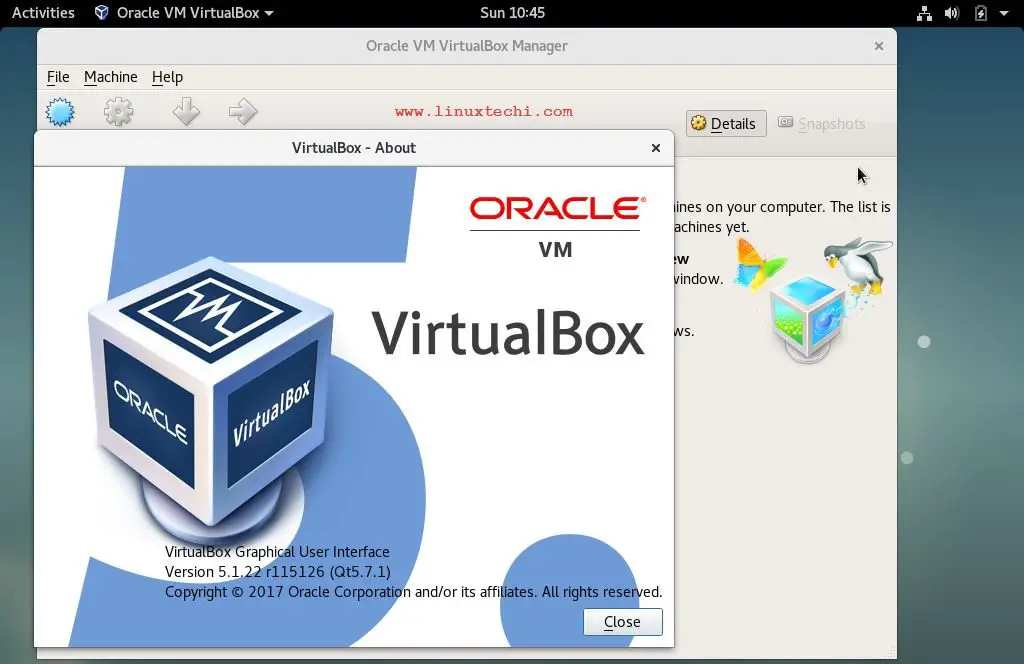Click the Copyright 2017 Oracle Corporation line

point(413,592)
